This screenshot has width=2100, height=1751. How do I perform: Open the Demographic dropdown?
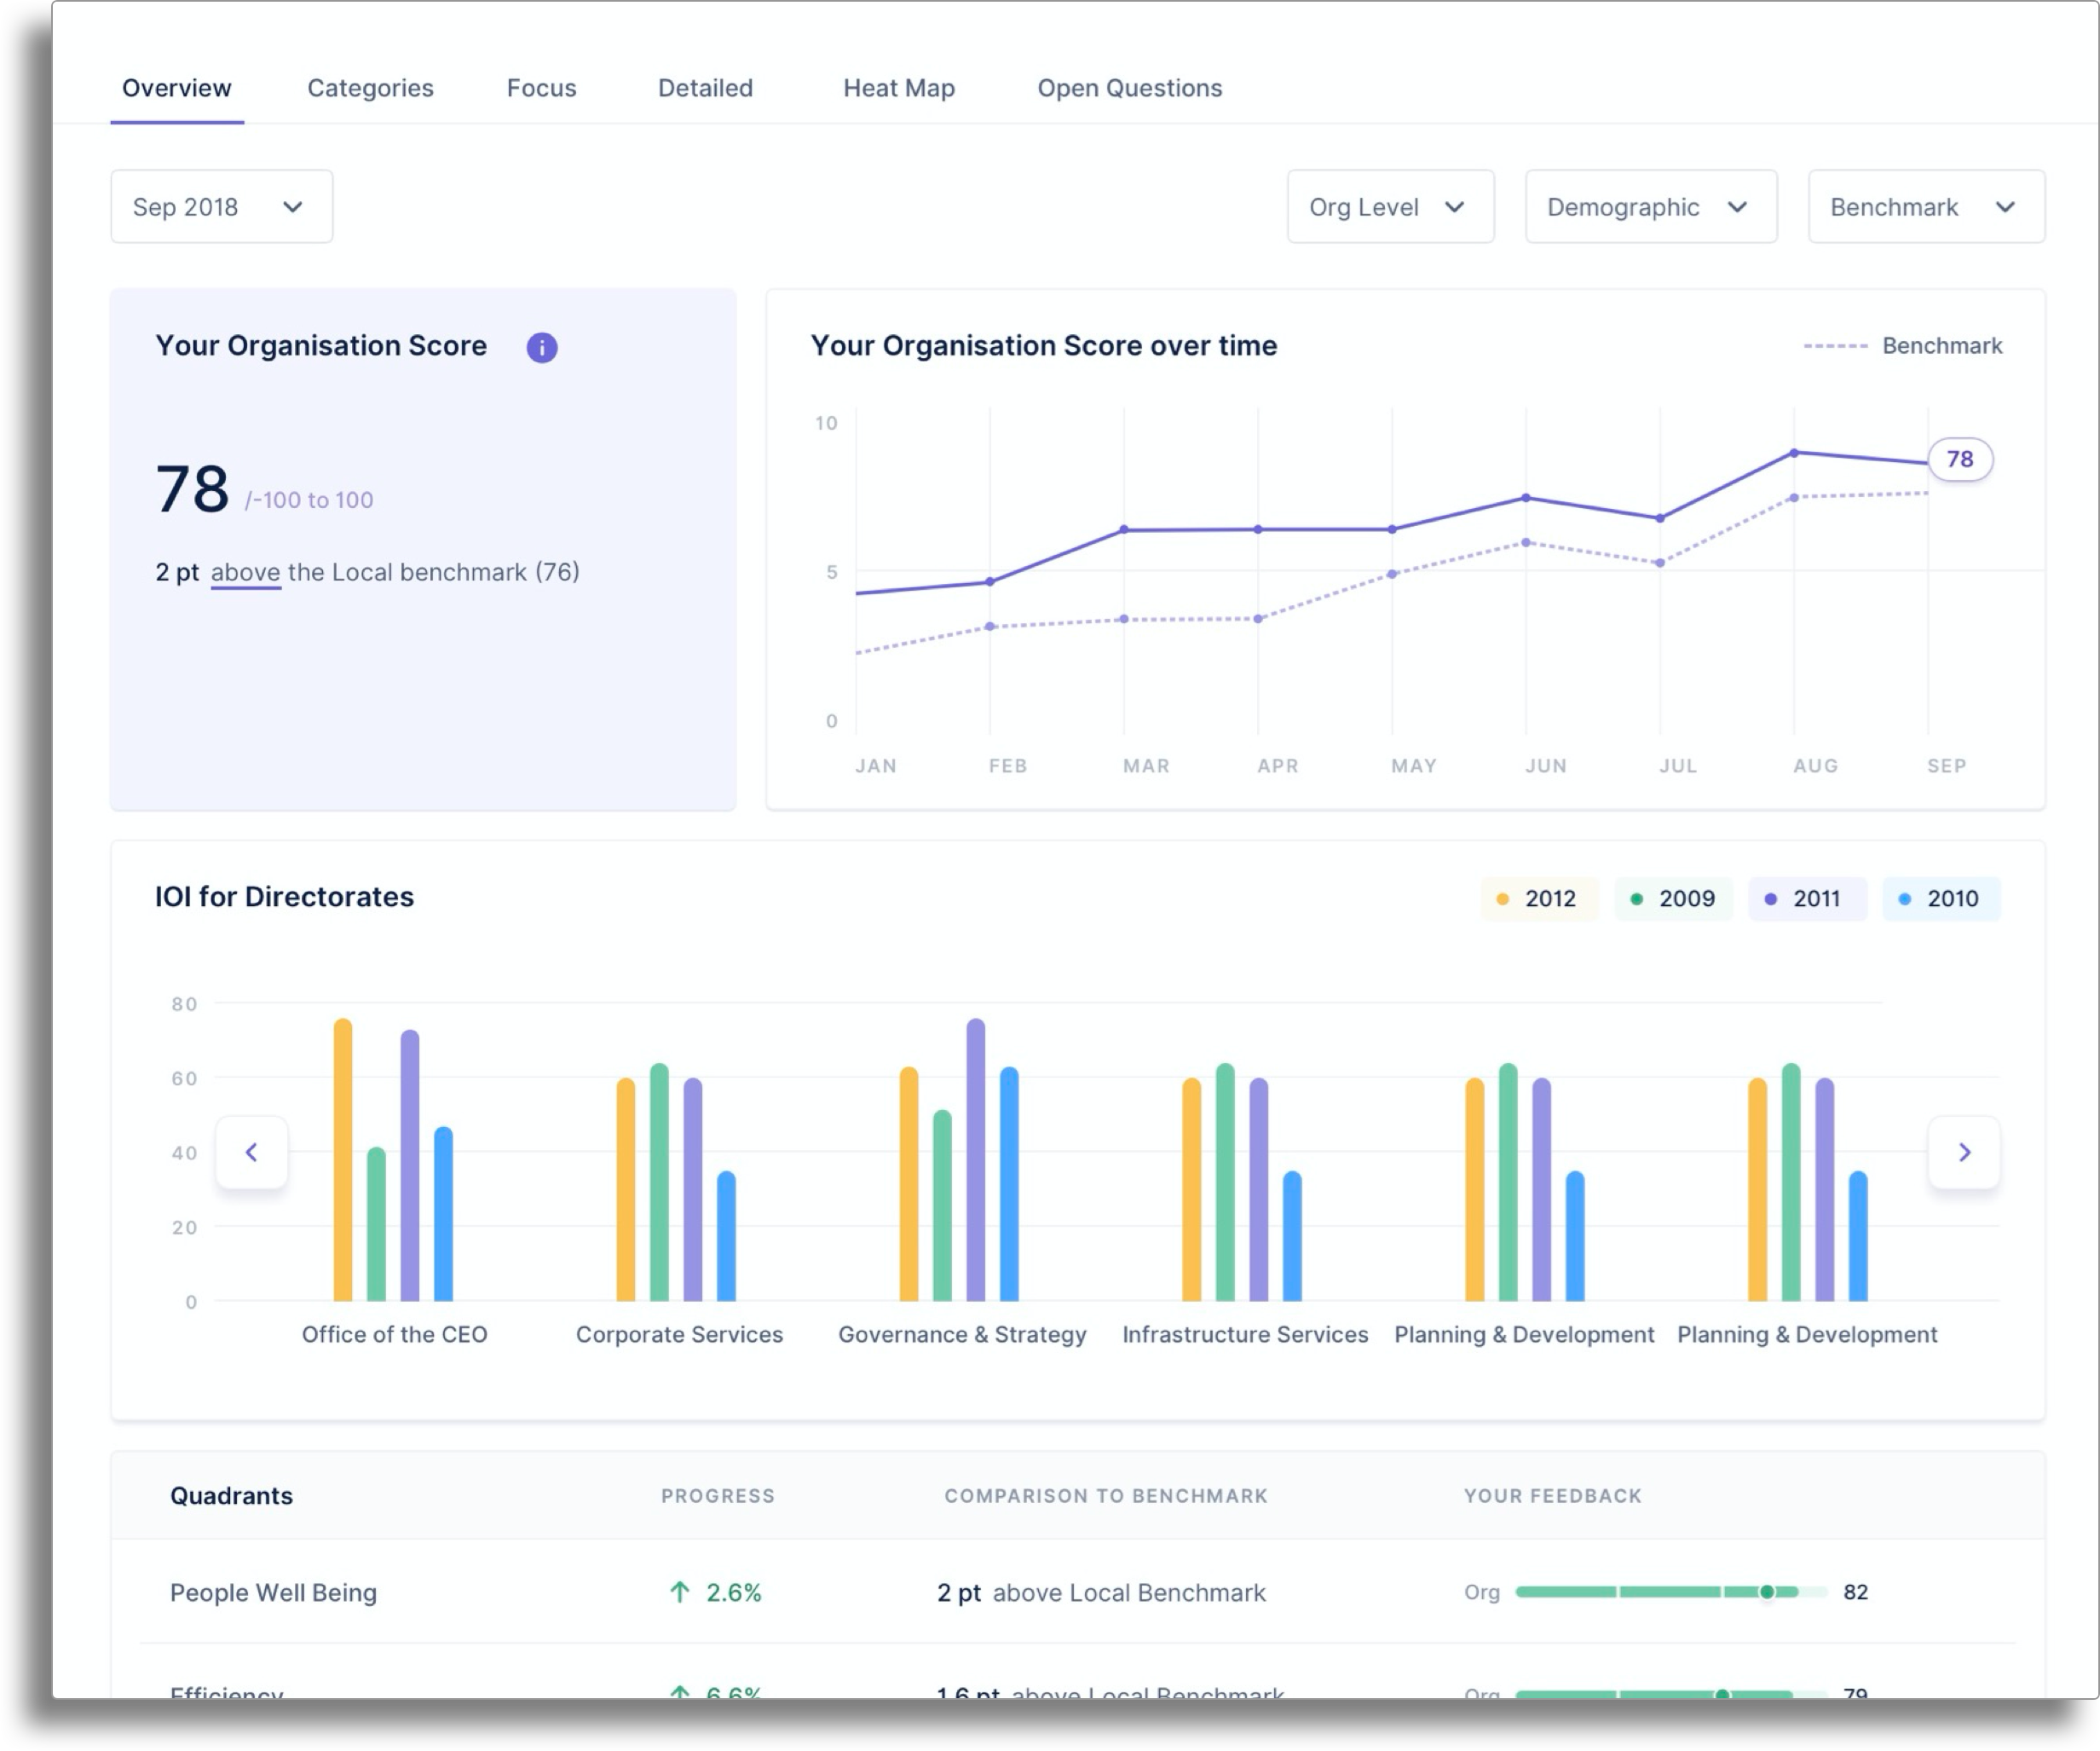pos(1650,207)
